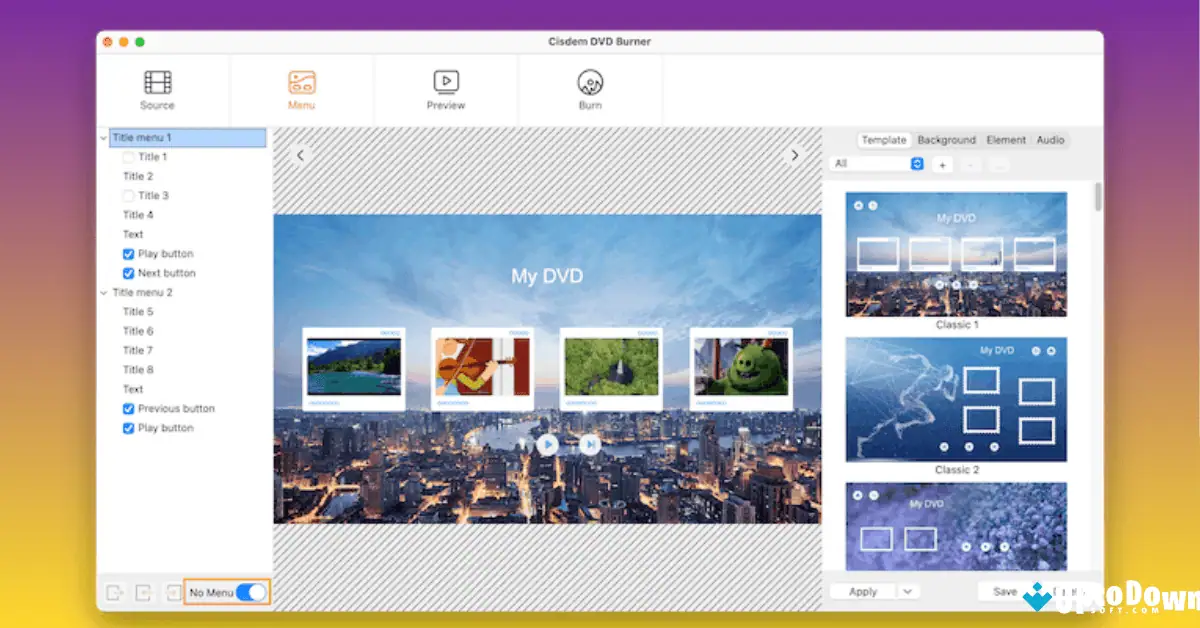1200x628 pixels.
Task: Go to the Burn disc icon
Action: pyautogui.click(x=590, y=83)
